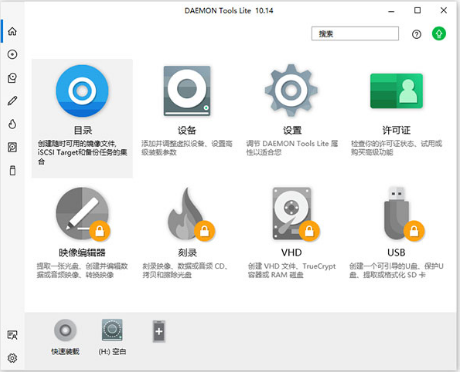Open the gear Preferences sidebar icon
The image size is (460, 374).
(12, 358)
